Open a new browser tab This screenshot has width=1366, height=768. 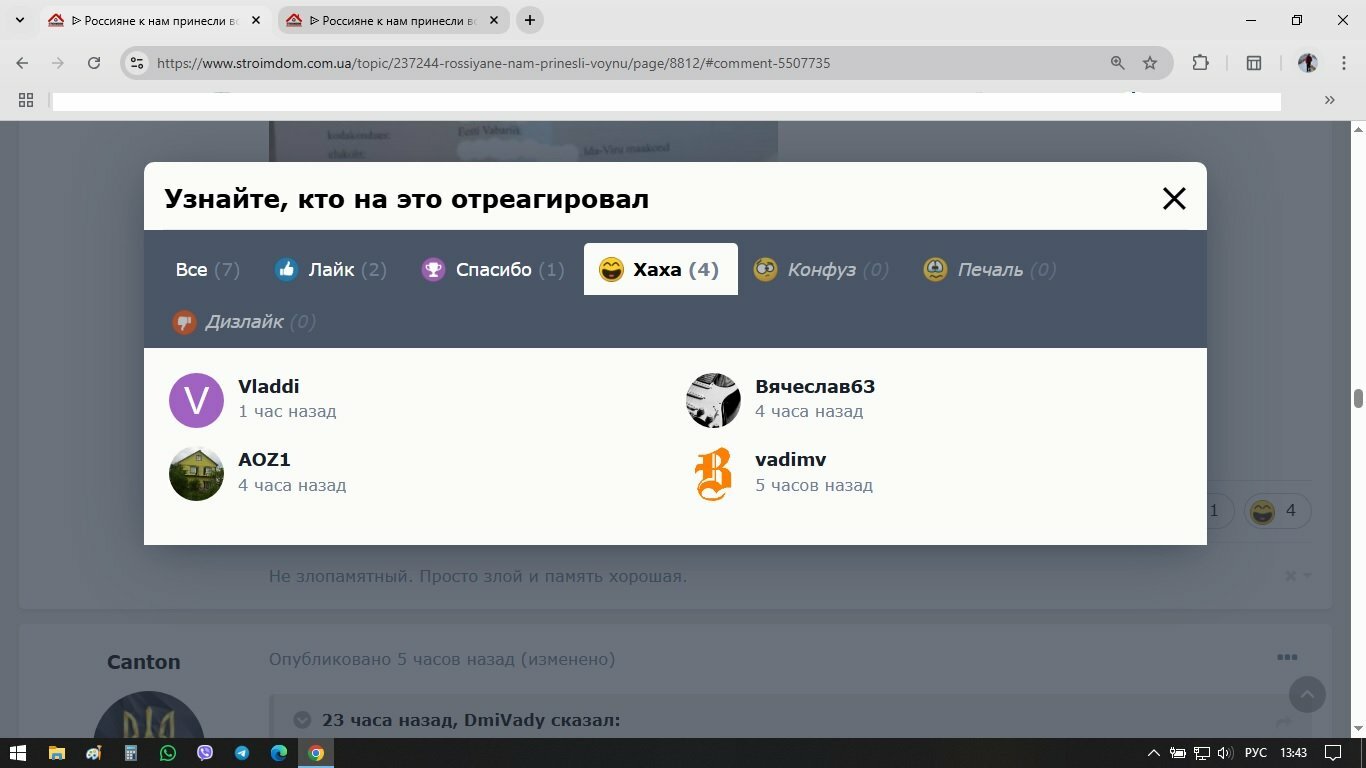click(530, 20)
